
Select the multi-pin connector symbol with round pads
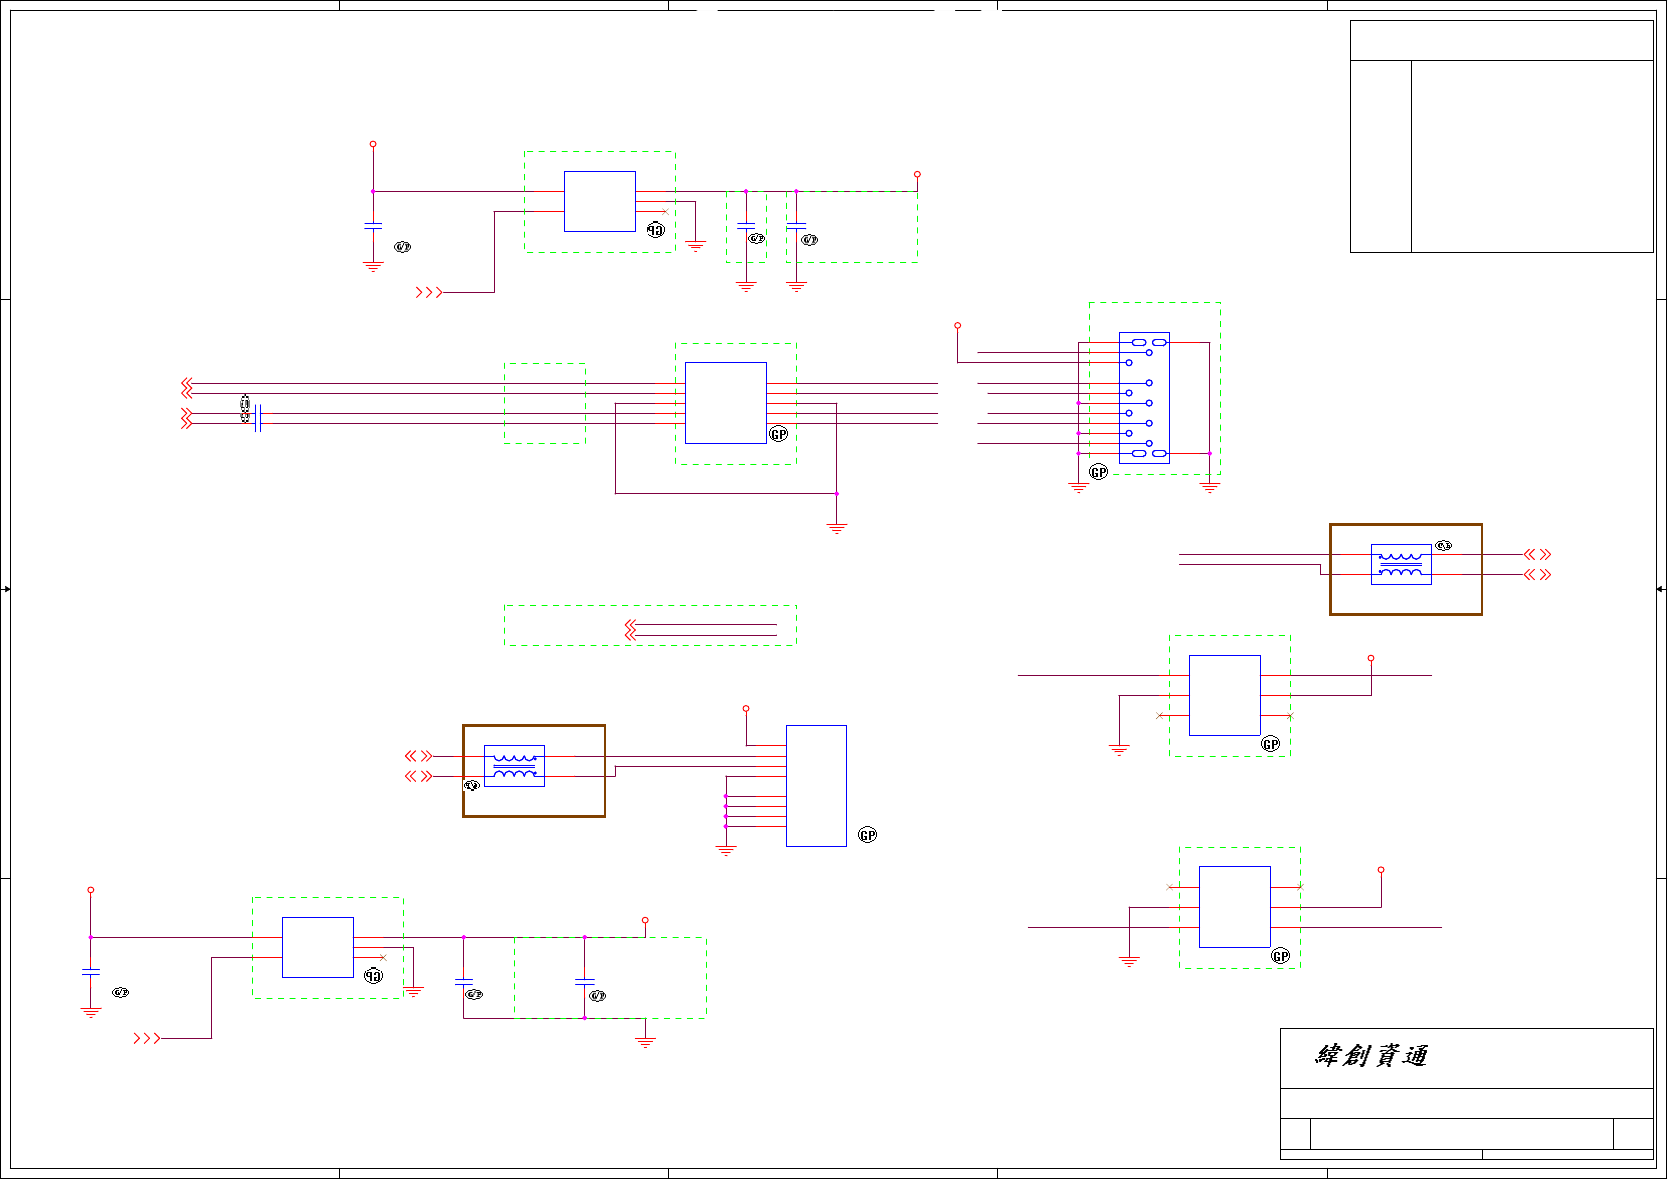(1144, 398)
